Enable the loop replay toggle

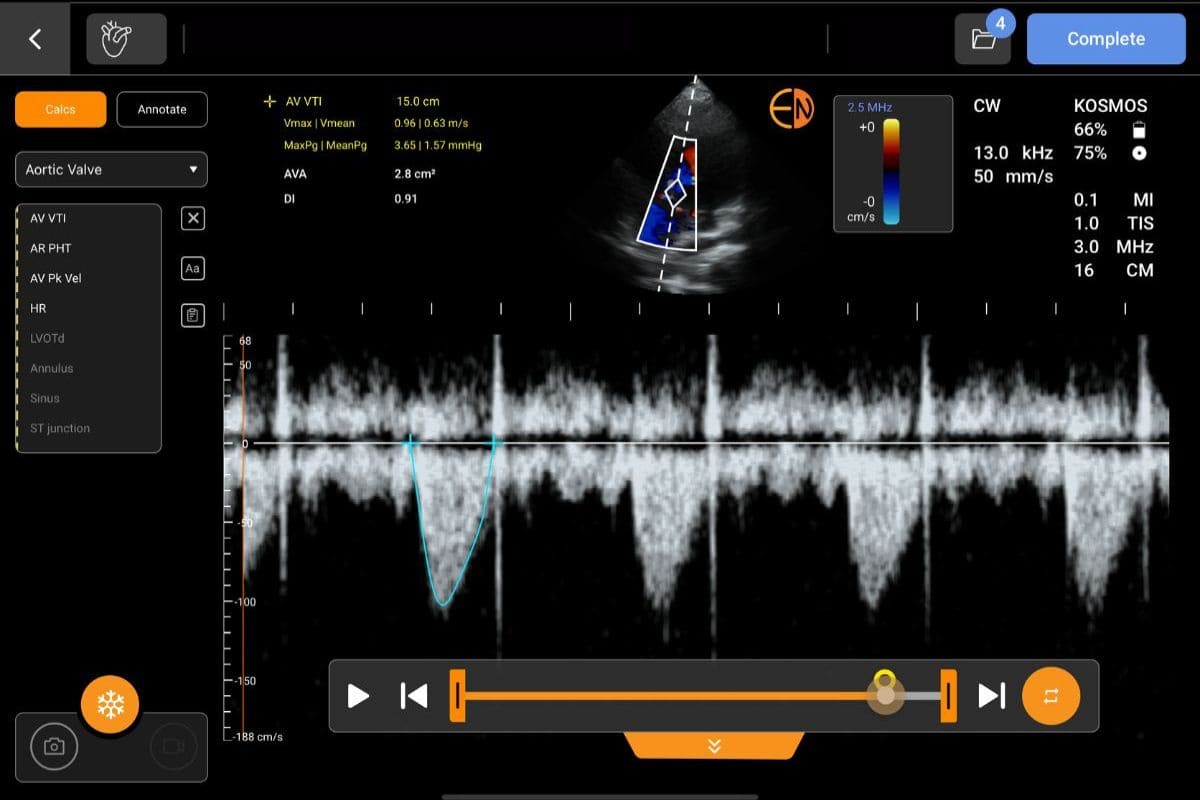1051,695
